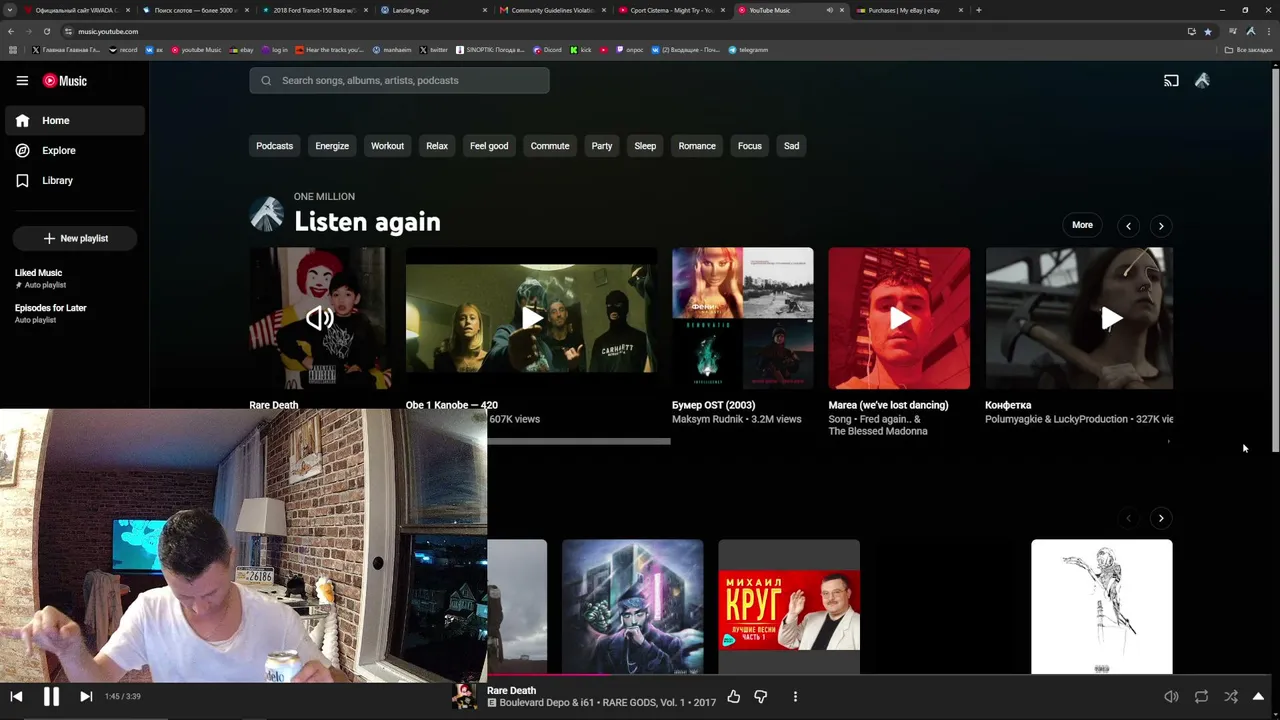Reload the page in browser toolbar

tap(46, 32)
